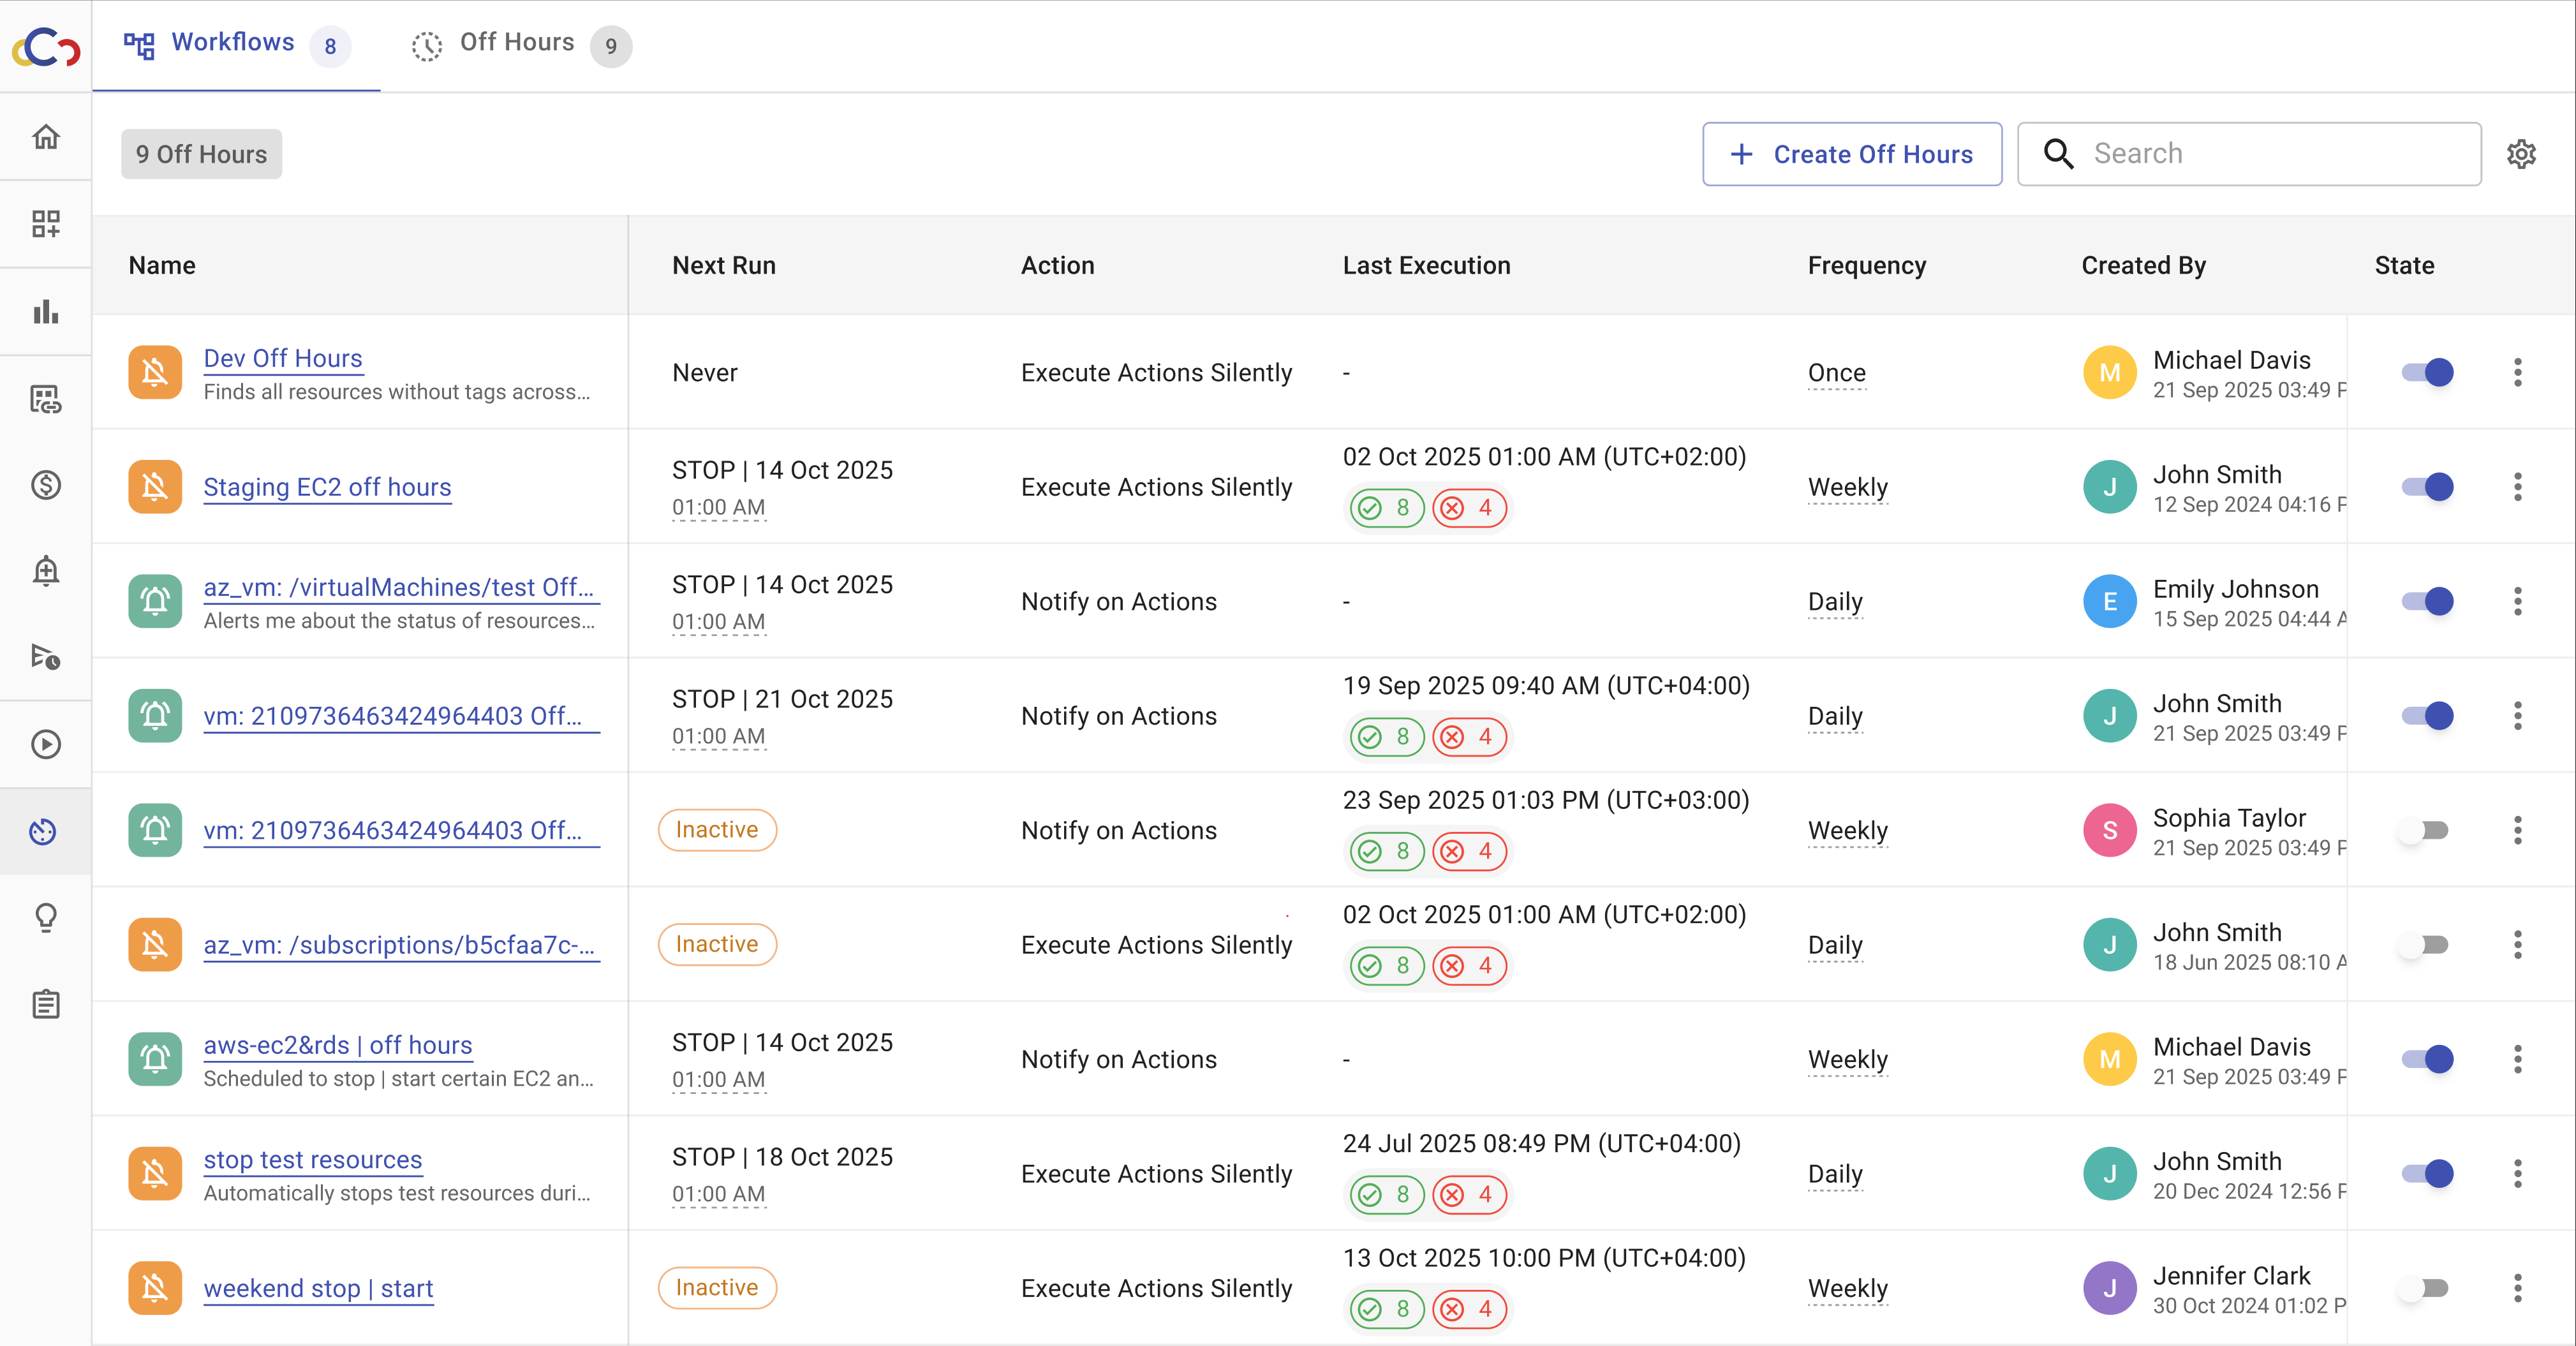Open three-dot menu for Staging EC2 off hours
The image size is (2576, 1346).
point(2517,487)
